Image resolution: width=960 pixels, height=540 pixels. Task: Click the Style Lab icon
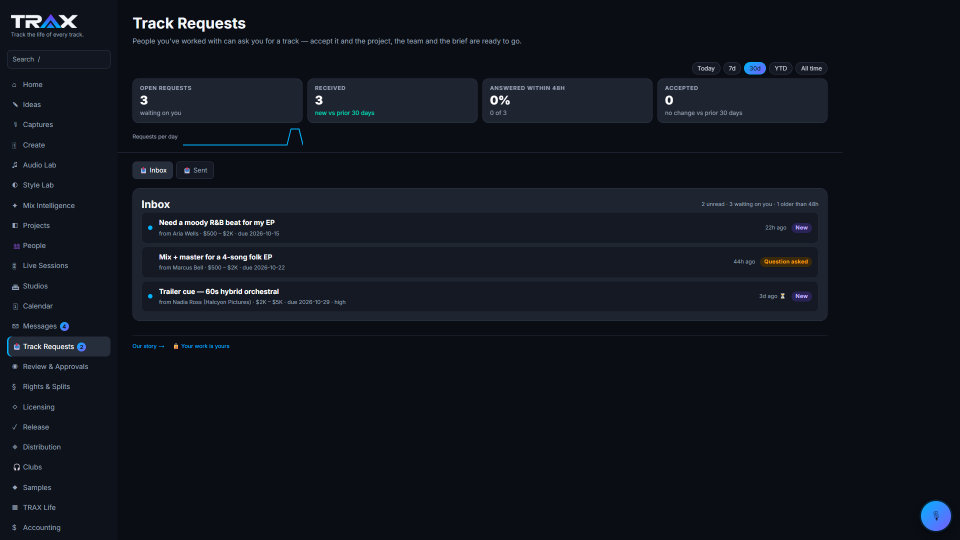pyautogui.click(x=15, y=185)
